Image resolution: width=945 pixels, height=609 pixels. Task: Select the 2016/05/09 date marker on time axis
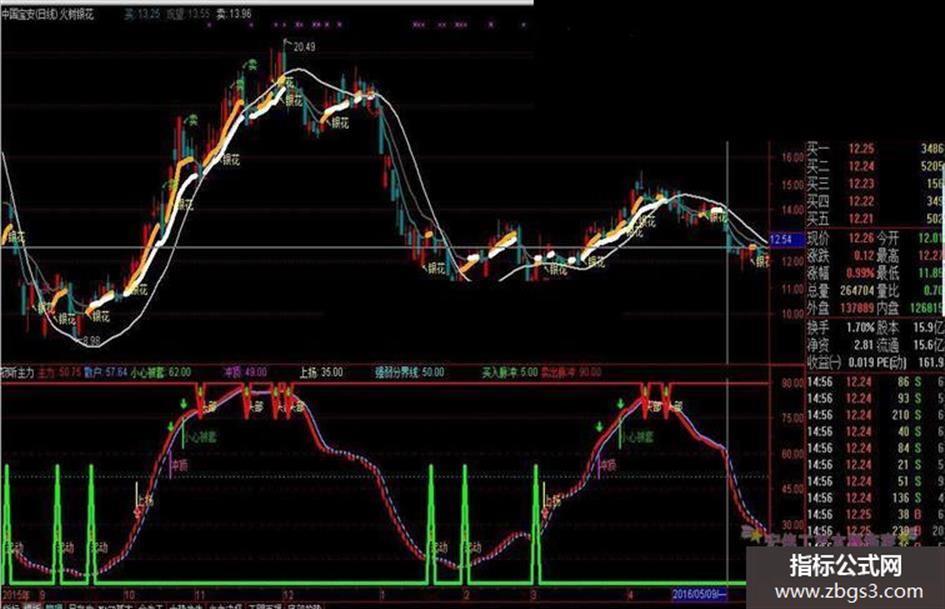(x=700, y=594)
